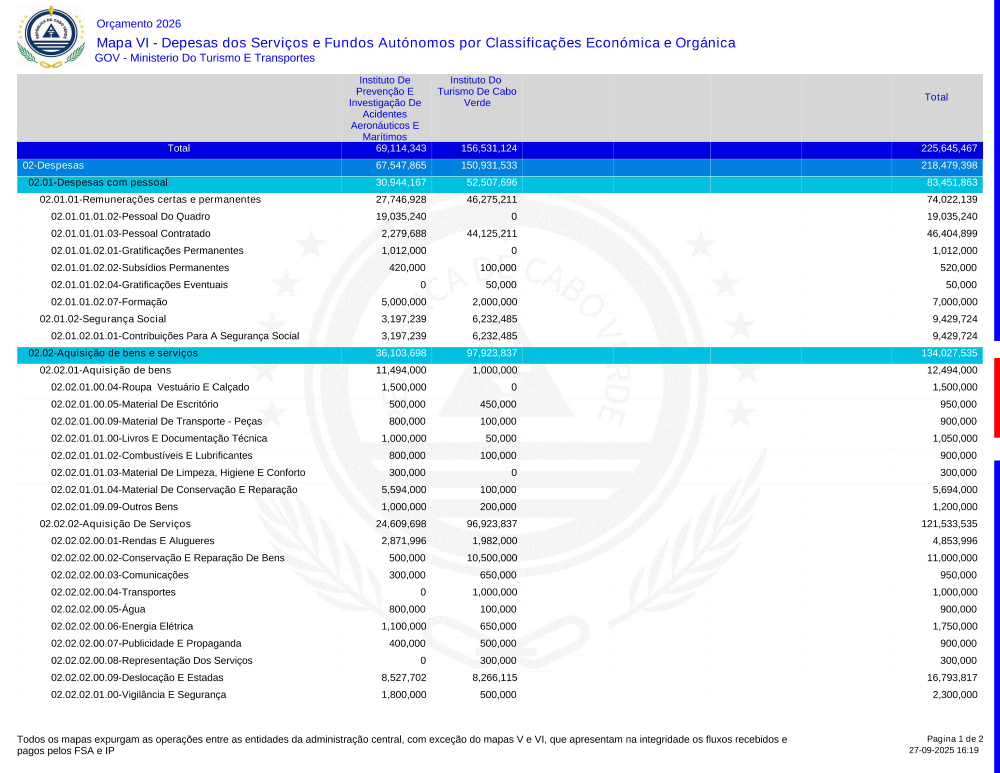Select the 'Orçamento 2026' heading text

click(139, 24)
